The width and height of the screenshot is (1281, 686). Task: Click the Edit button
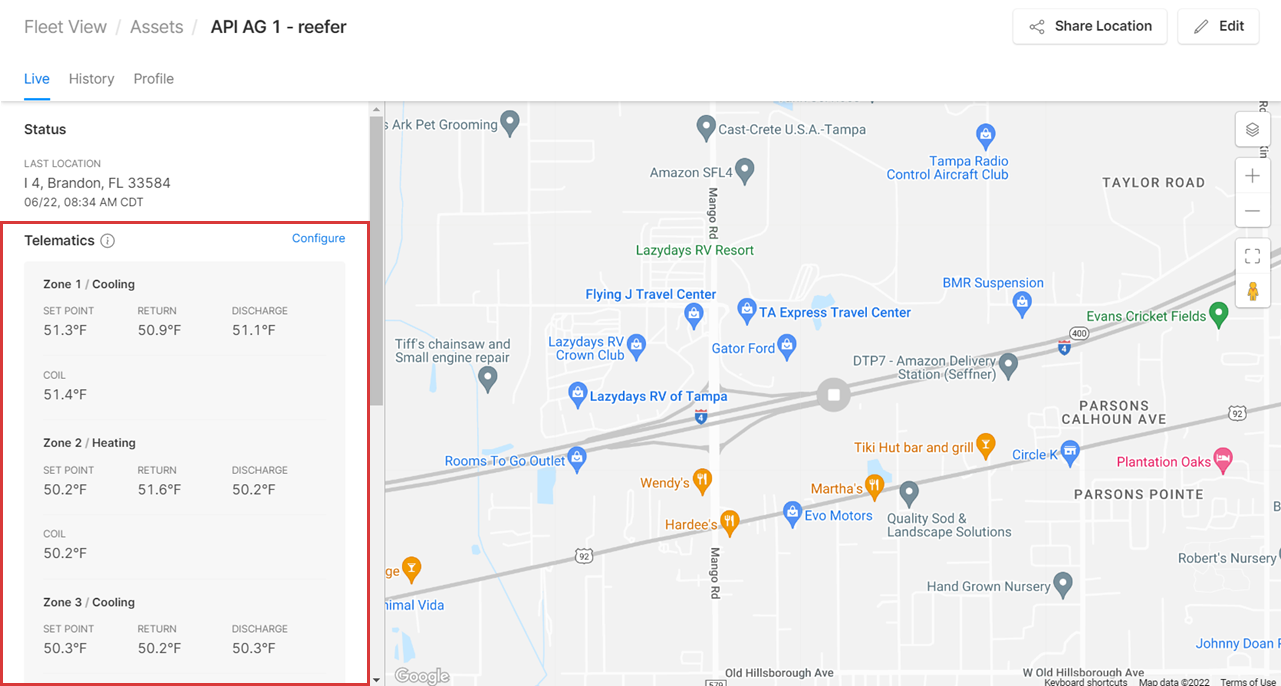tap(1218, 26)
